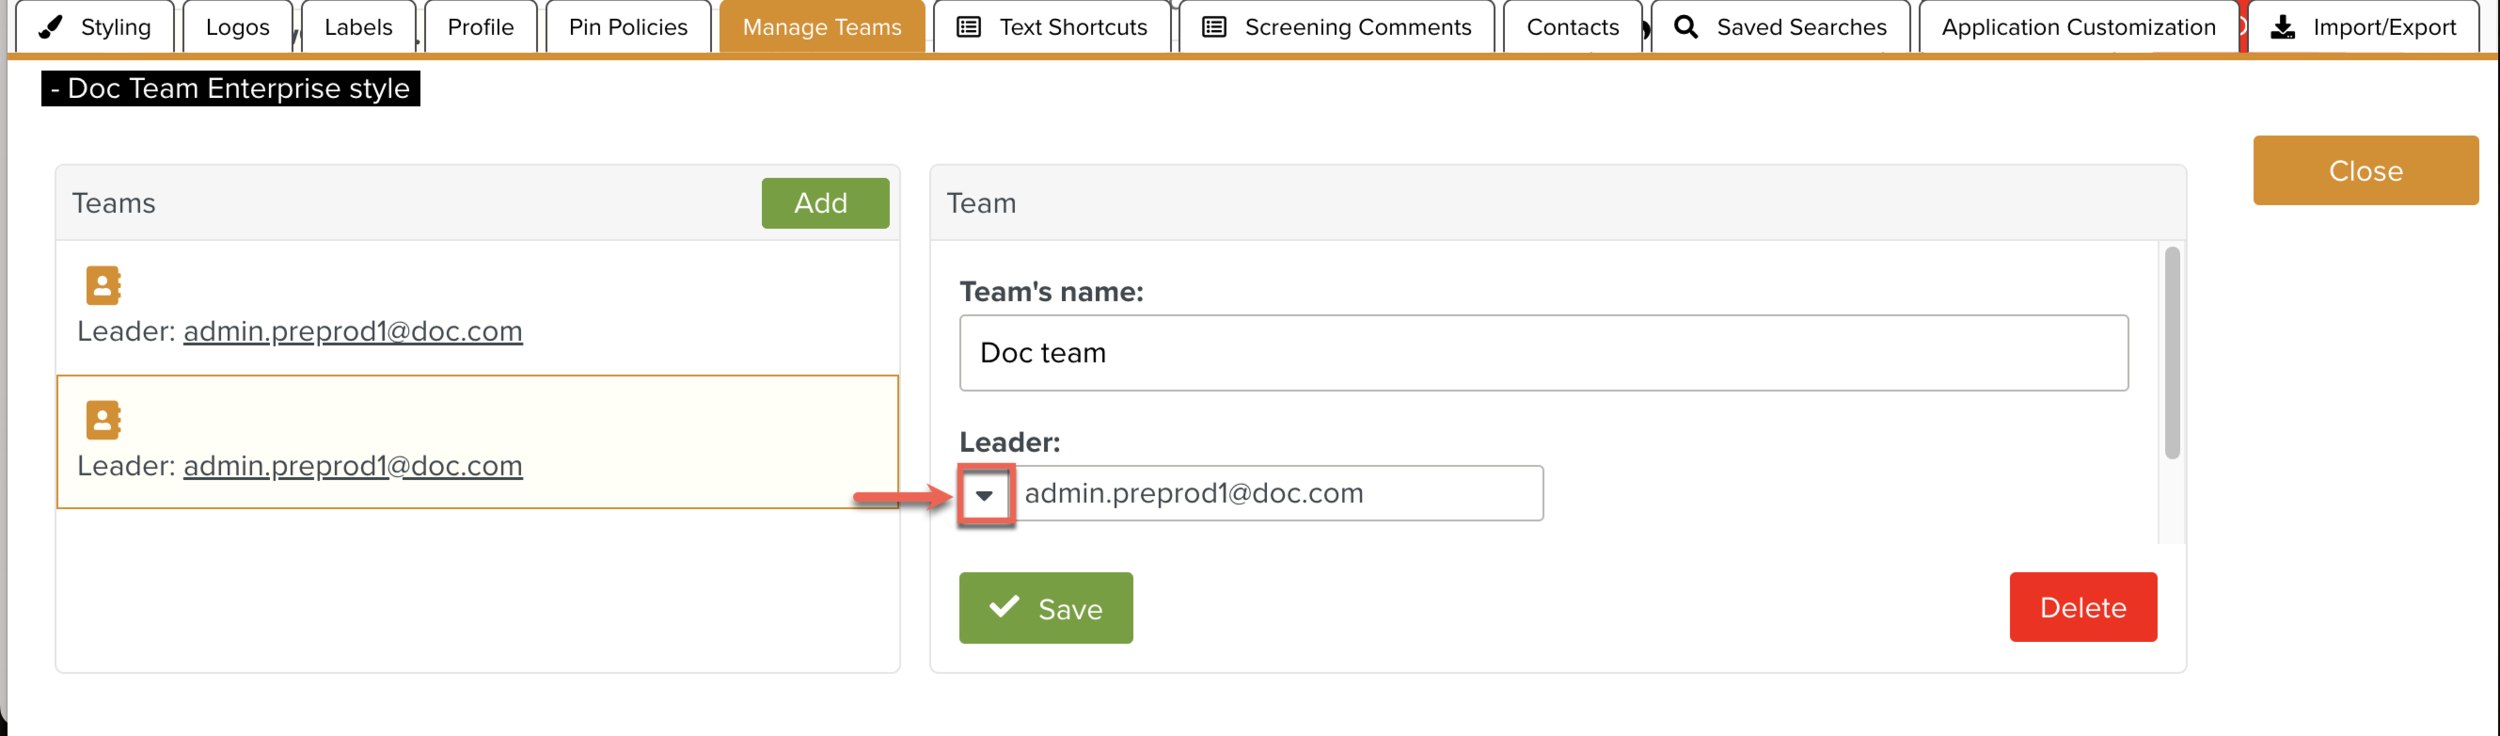
Task: Switch to the Labels tab
Action: click(x=358, y=27)
